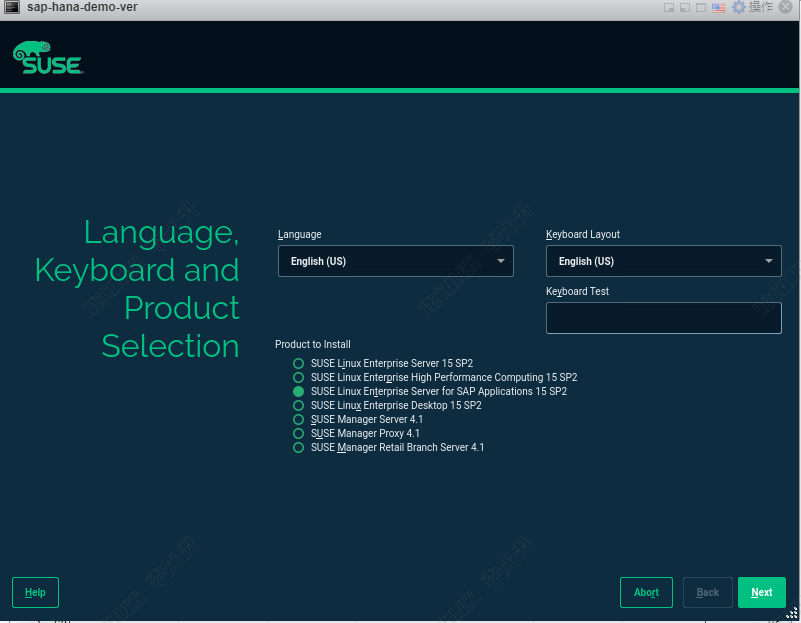Image resolution: width=801 pixels, height=623 pixels.
Task: Click the full-window resize icon
Action: point(701,7)
